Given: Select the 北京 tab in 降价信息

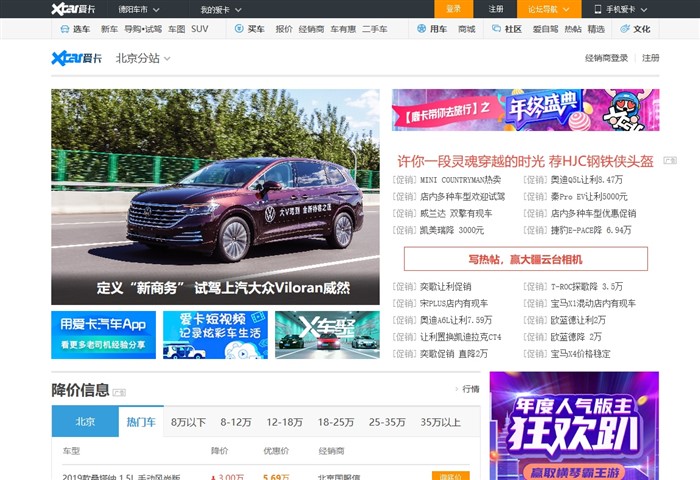Looking at the screenshot, I should coord(85,422).
